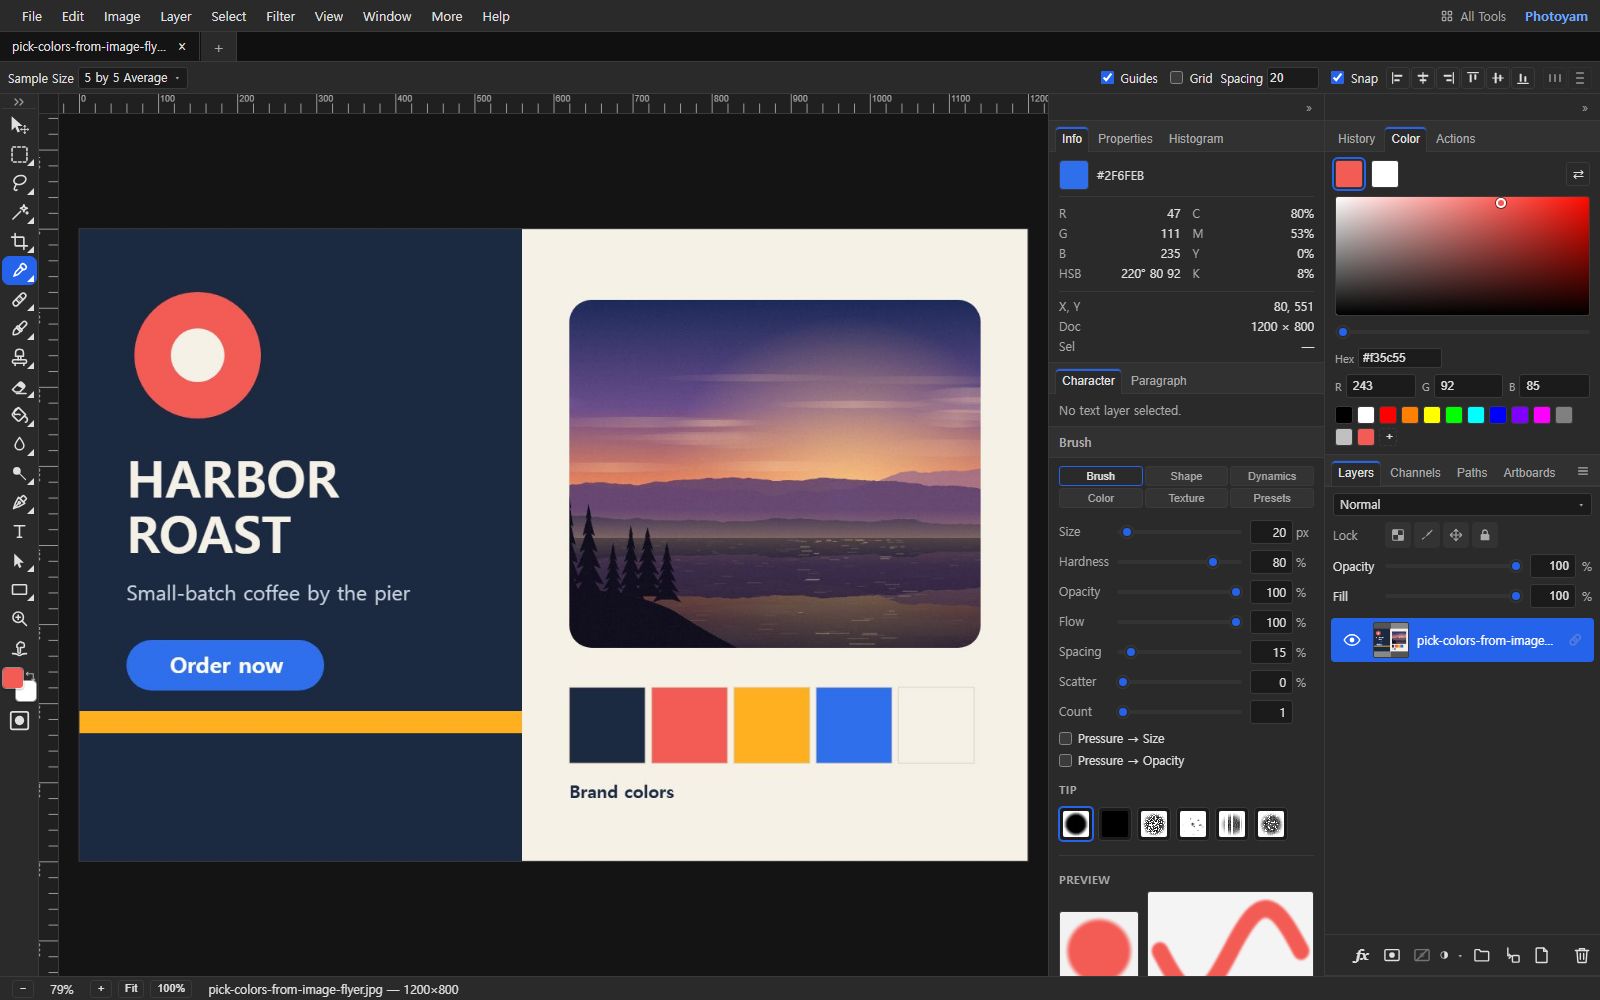1600x1000 pixels.
Task: Click the Hex color input field
Action: pos(1399,357)
